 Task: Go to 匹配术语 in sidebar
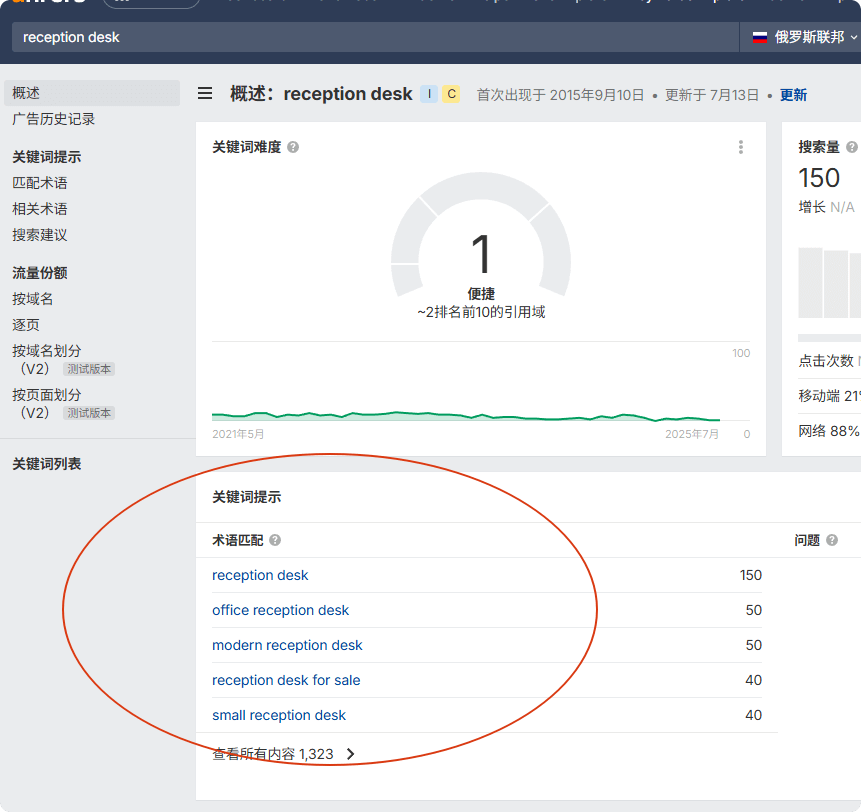(40, 183)
